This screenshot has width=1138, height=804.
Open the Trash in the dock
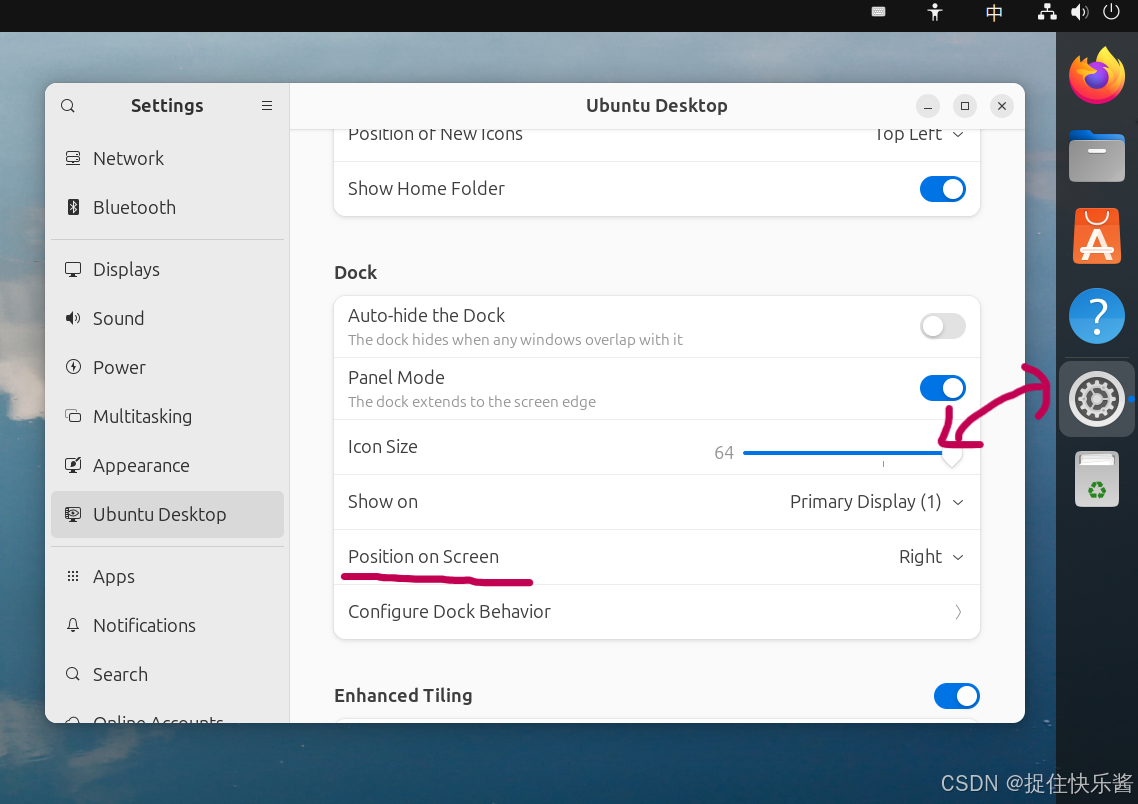(1097, 479)
